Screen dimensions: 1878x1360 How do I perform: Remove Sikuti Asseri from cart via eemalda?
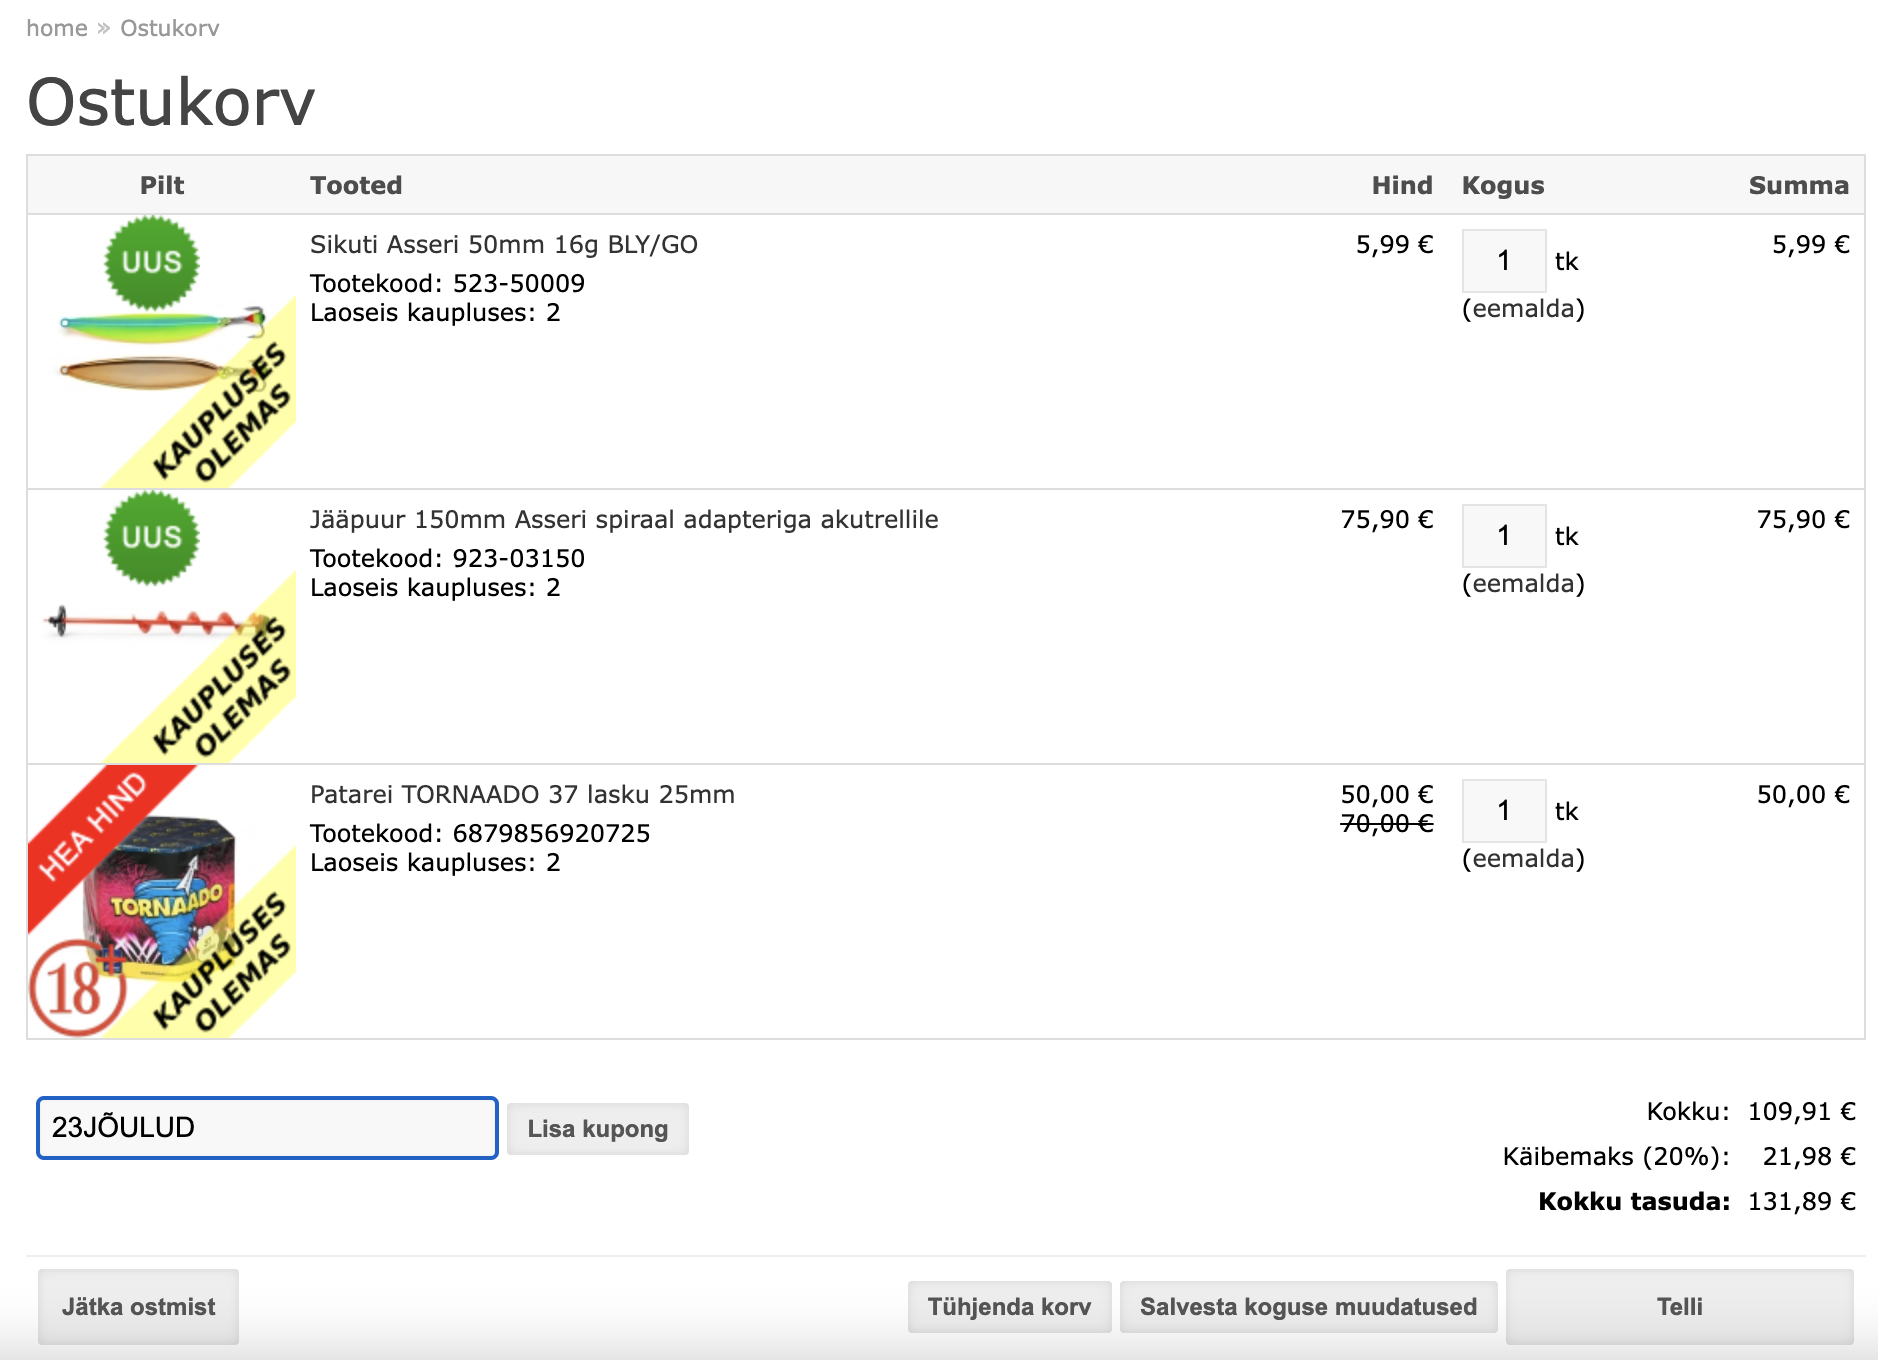(1522, 309)
